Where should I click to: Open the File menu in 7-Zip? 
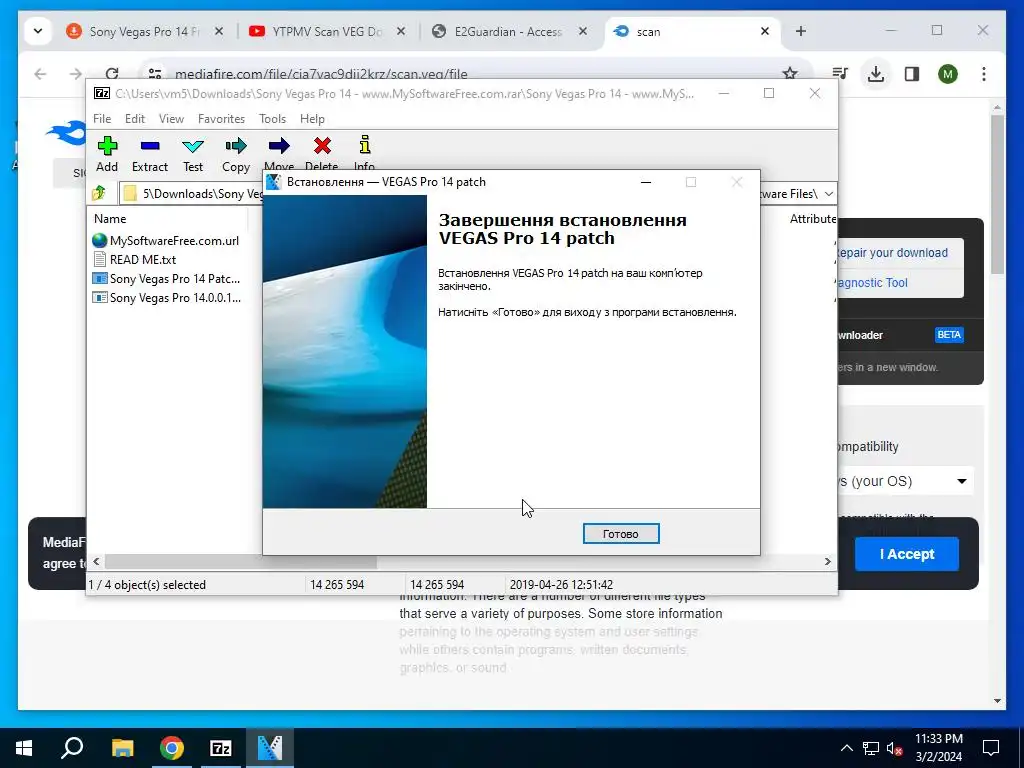point(102,119)
